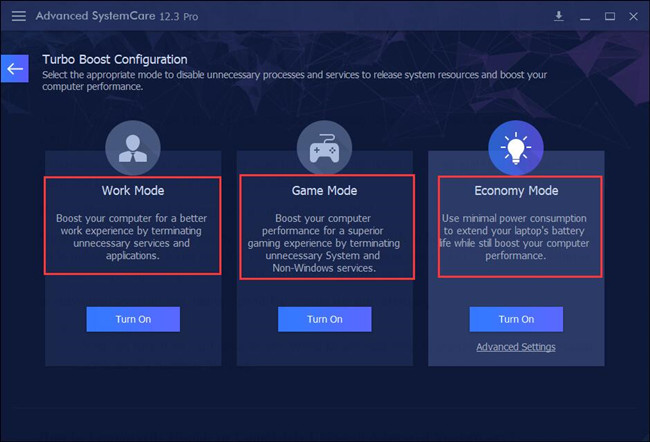
Task: Click the 'Select the appropriate mode' description
Action: tap(294, 80)
